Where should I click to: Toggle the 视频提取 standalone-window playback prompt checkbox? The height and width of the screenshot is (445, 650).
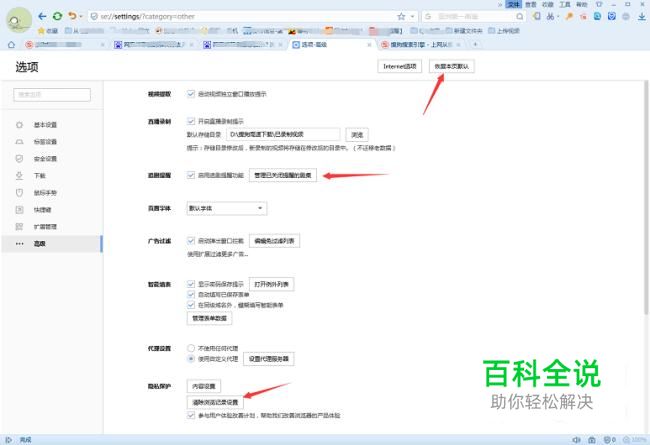tap(191, 94)
